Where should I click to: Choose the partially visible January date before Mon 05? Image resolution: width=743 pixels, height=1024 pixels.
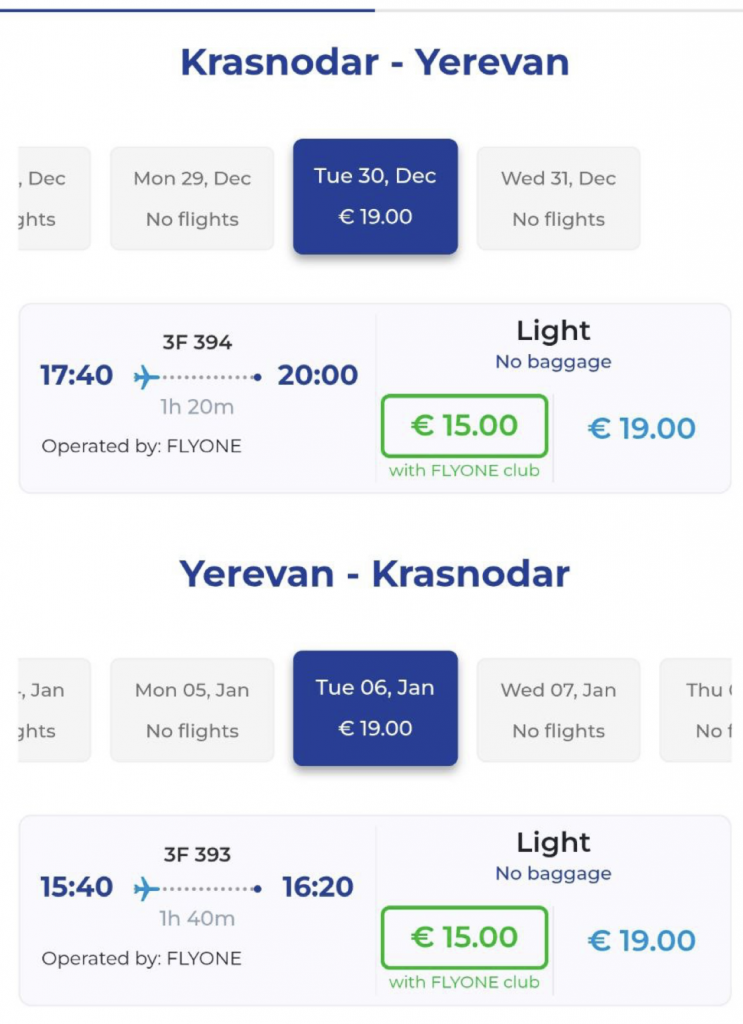click(x=54, y=710)
